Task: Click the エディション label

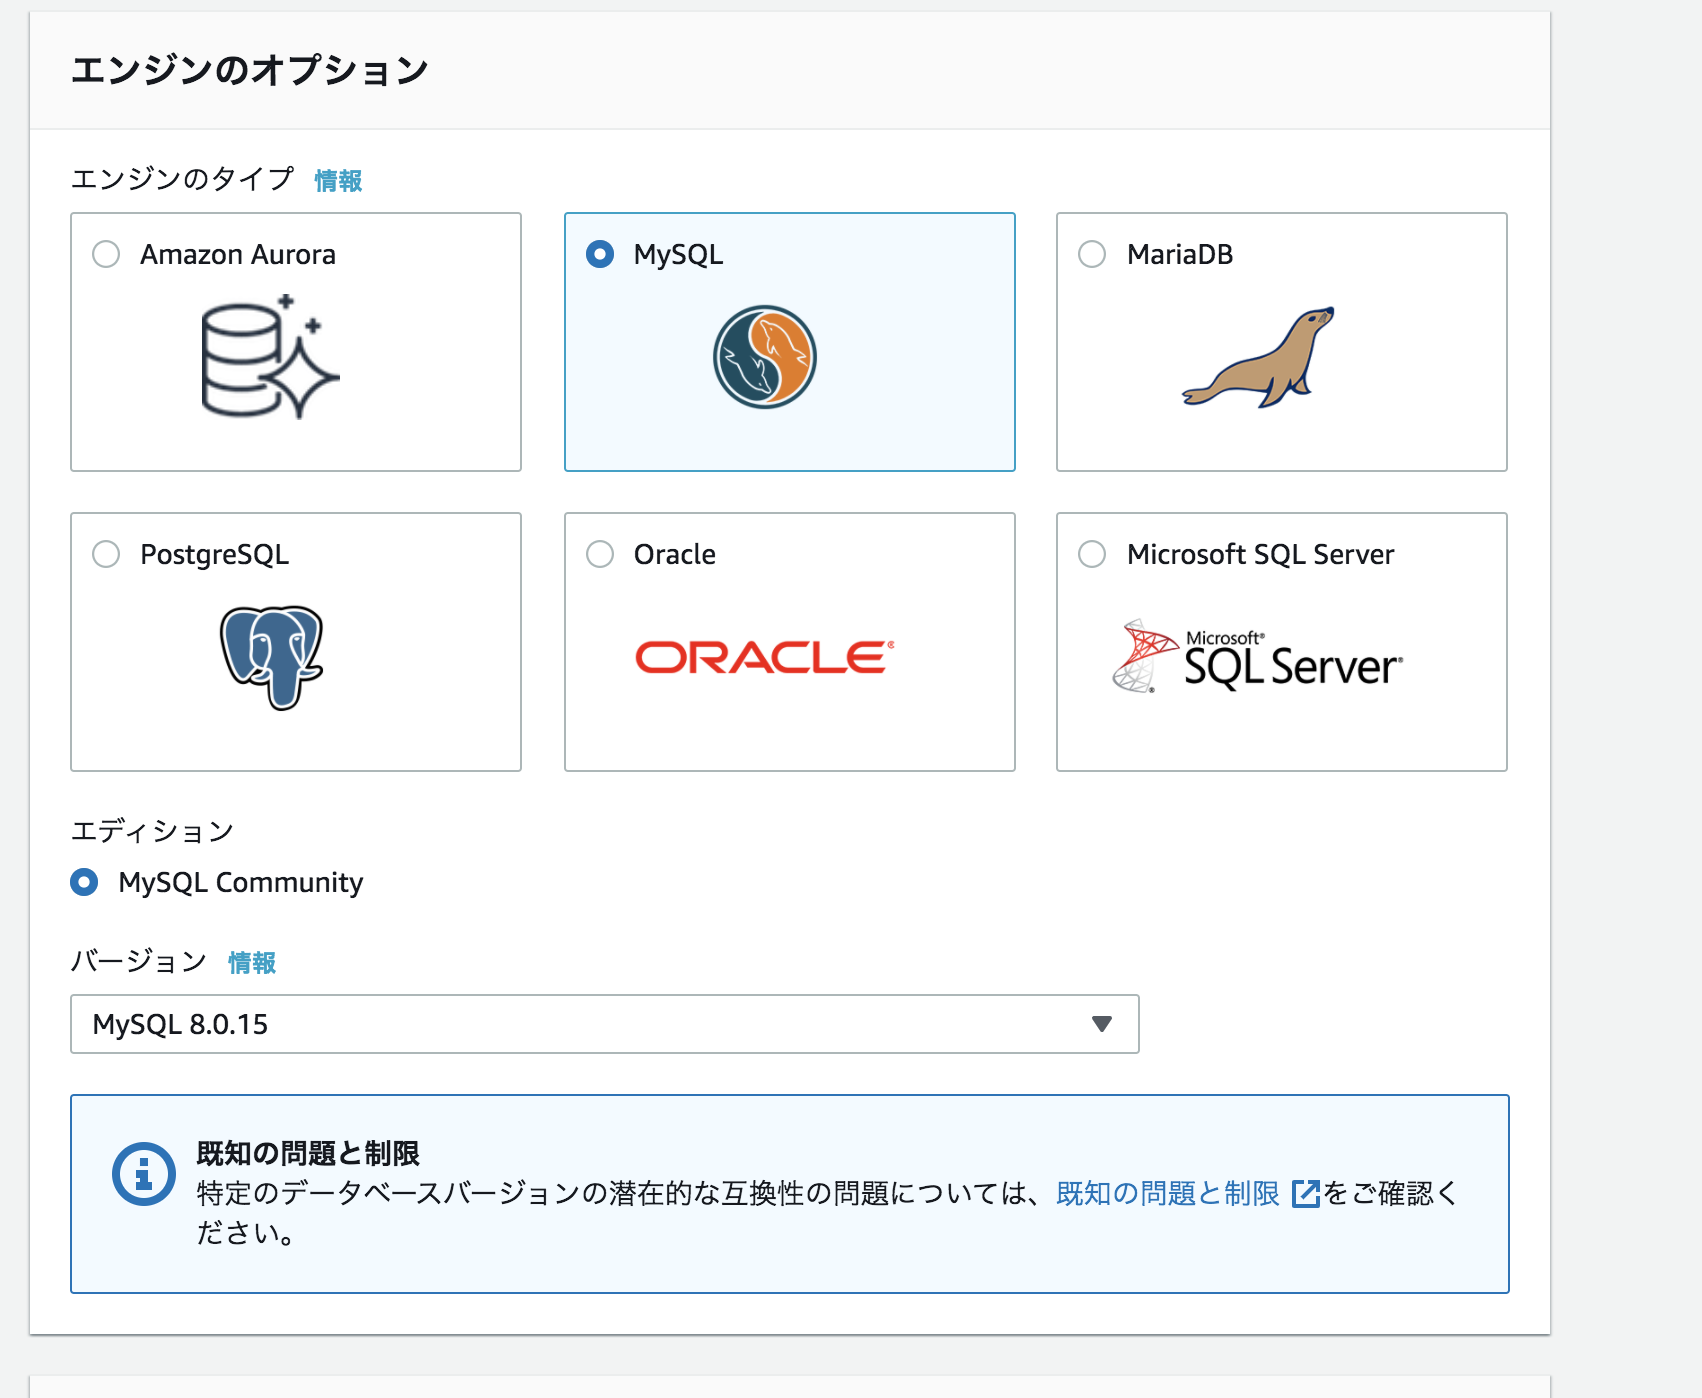Action: tap(152, 831)
